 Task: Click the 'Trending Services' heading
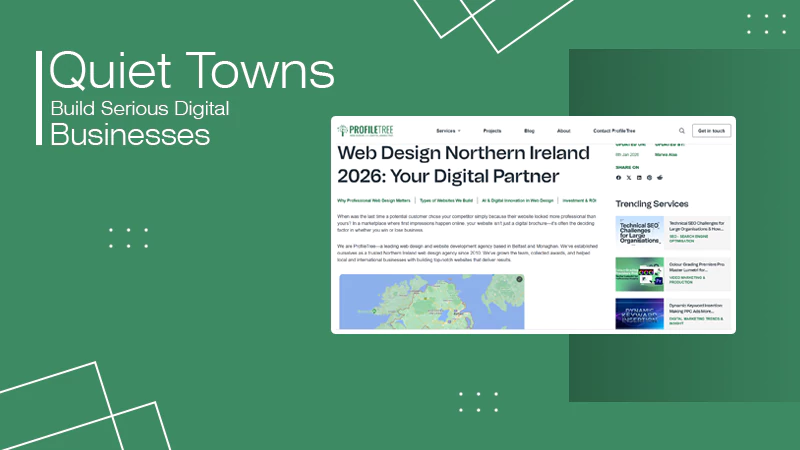point(652,204)
